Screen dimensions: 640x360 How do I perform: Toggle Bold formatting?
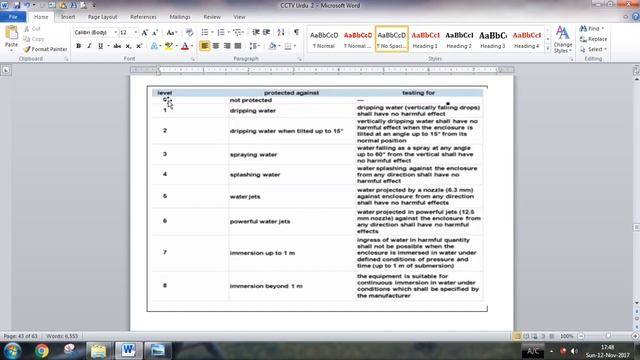click(x=78, y=46)
